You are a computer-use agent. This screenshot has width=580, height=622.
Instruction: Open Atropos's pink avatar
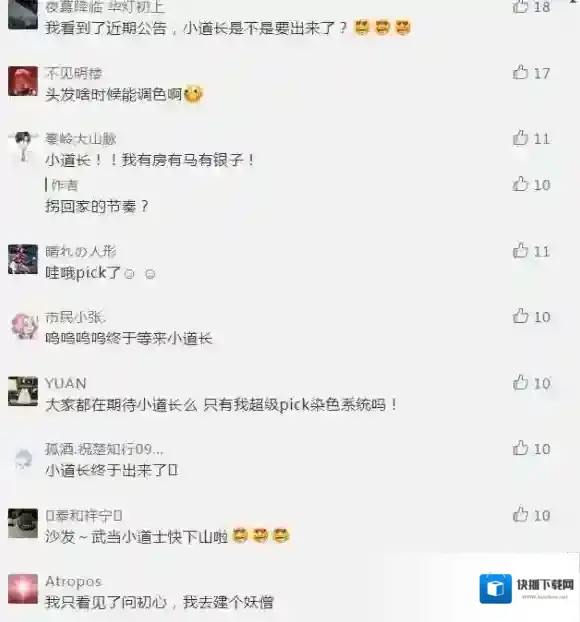(x=23, y=589)
